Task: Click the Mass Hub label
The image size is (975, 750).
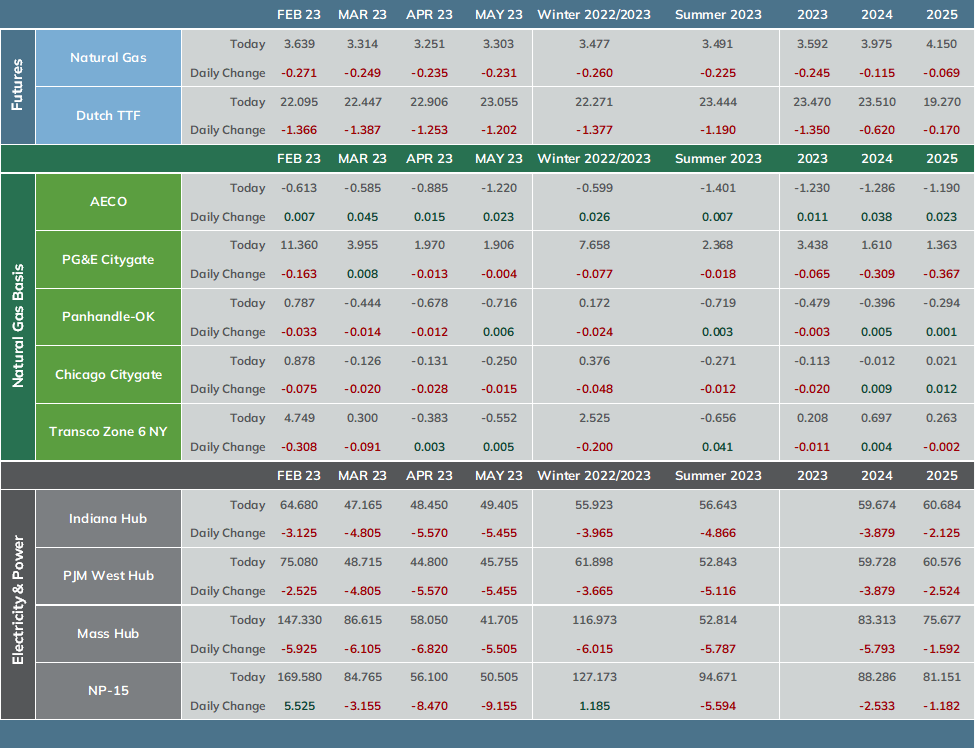Action: (108, 634)
